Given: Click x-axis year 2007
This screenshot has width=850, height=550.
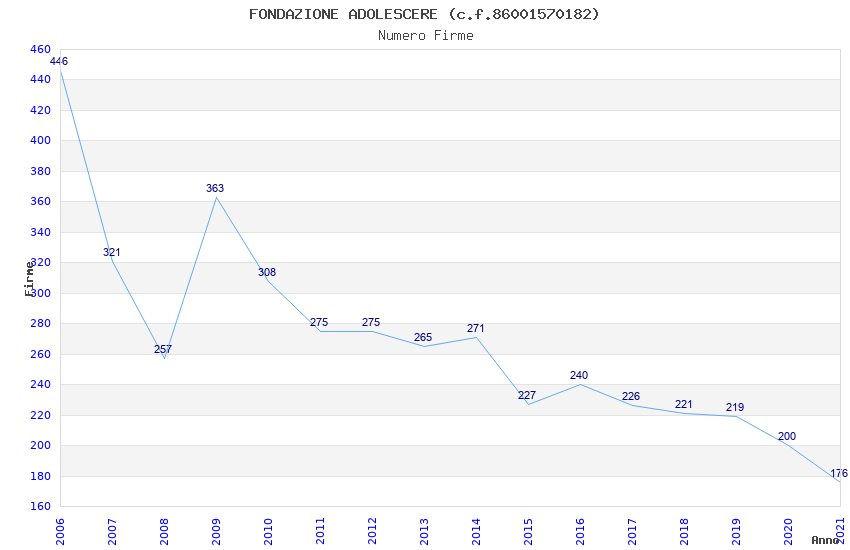Looking at the screenshot, I should pyautogui.click(x=112, y=531).
